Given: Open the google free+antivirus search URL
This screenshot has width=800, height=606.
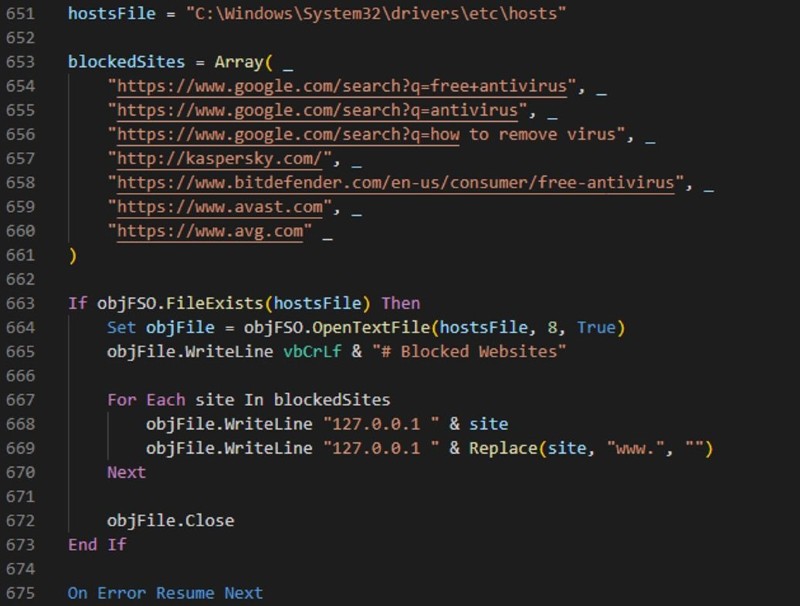Looking at the screenshot, I should (342, 86).
